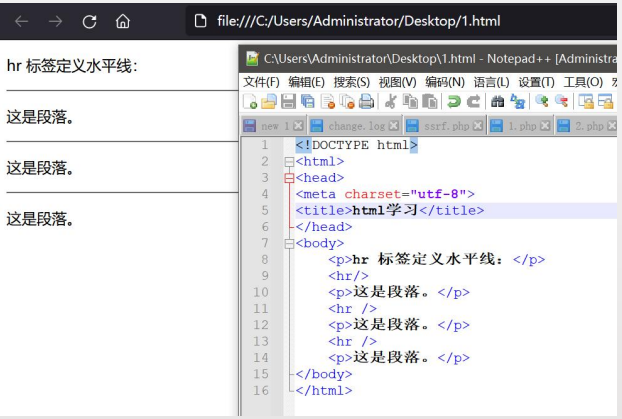Click the Notepad++ title bar app icon
This screenshot has height=419, width=622.
(252, 59)
